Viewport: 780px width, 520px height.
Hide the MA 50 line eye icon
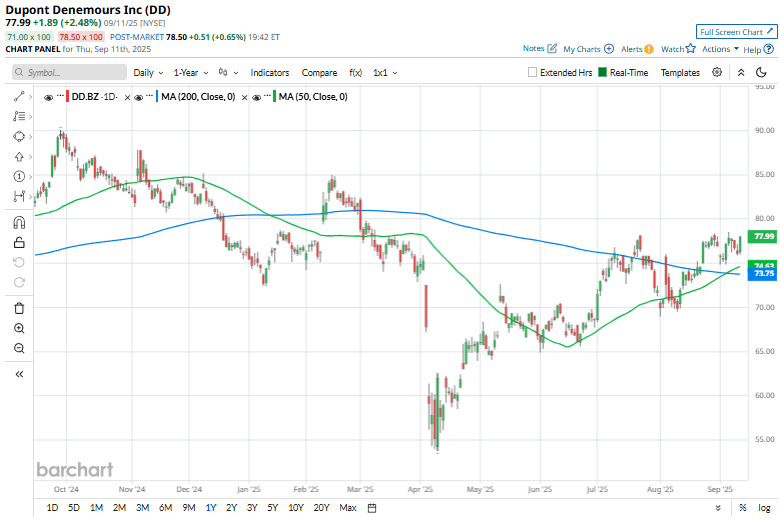[x=257, y=98]
